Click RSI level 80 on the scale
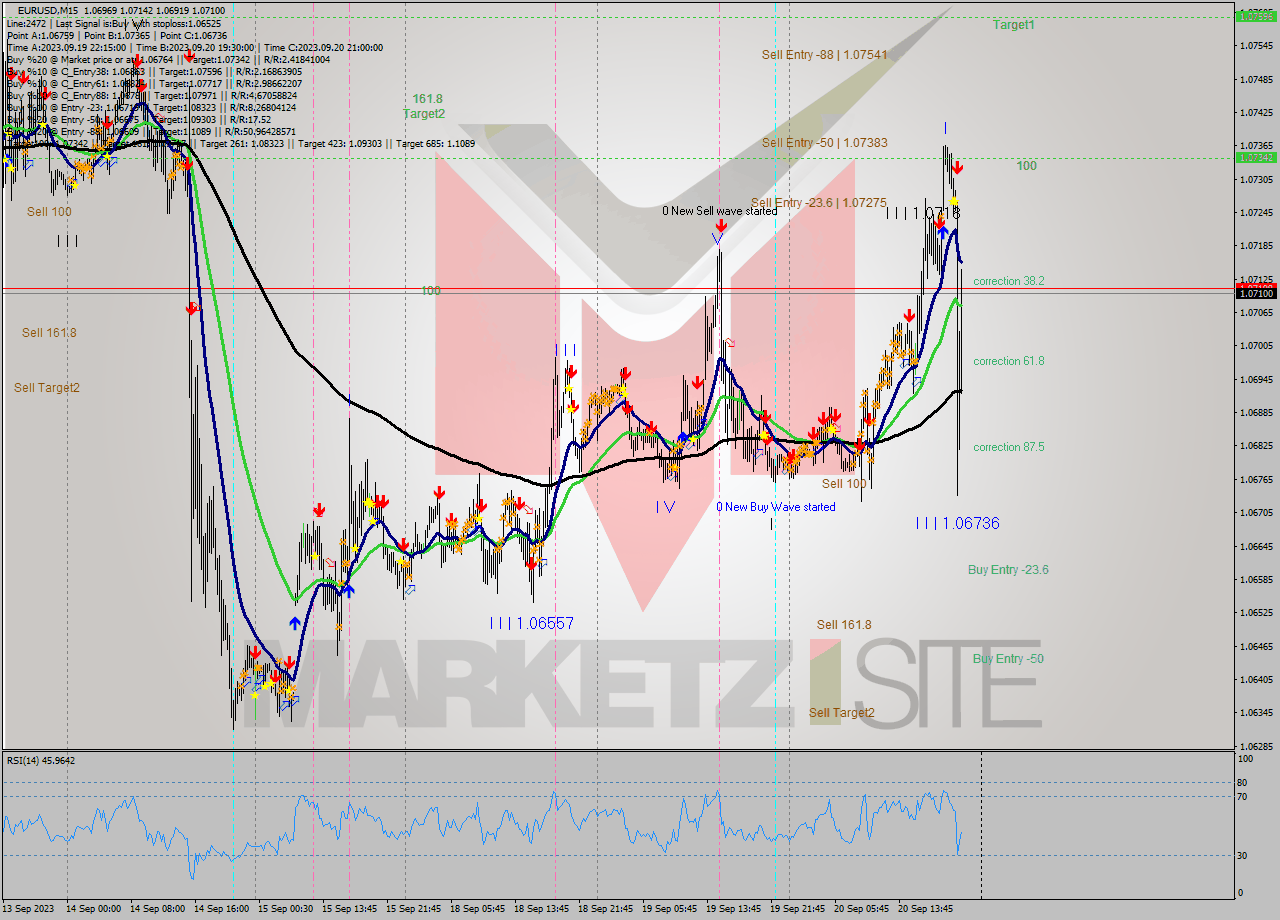 1244,782
